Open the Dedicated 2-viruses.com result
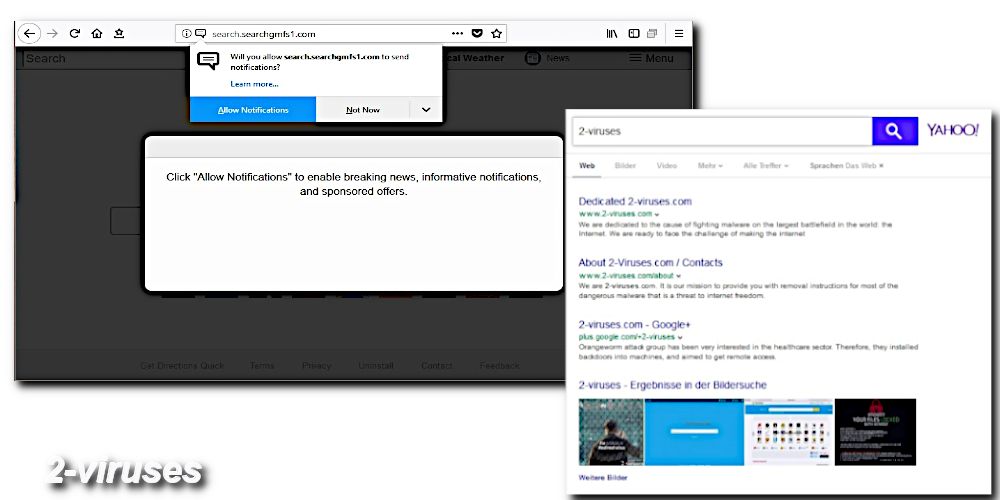 pyautogui.click(x=635, y=202)
